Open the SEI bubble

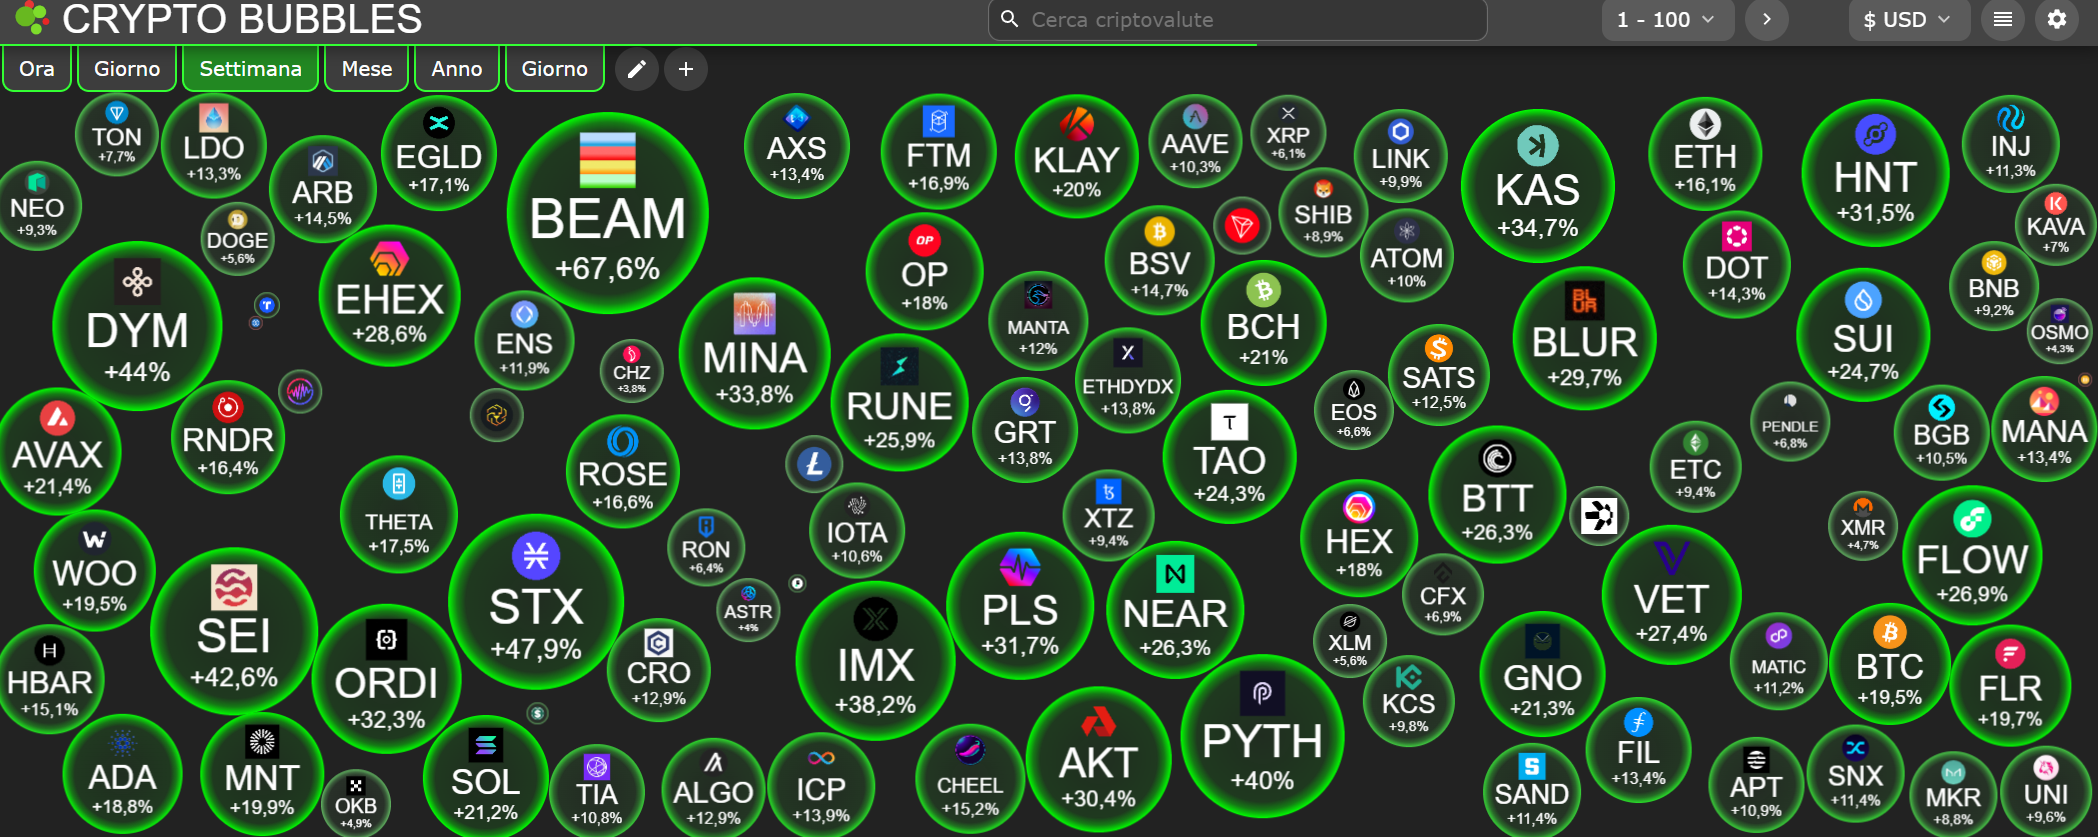coord(234,631)
